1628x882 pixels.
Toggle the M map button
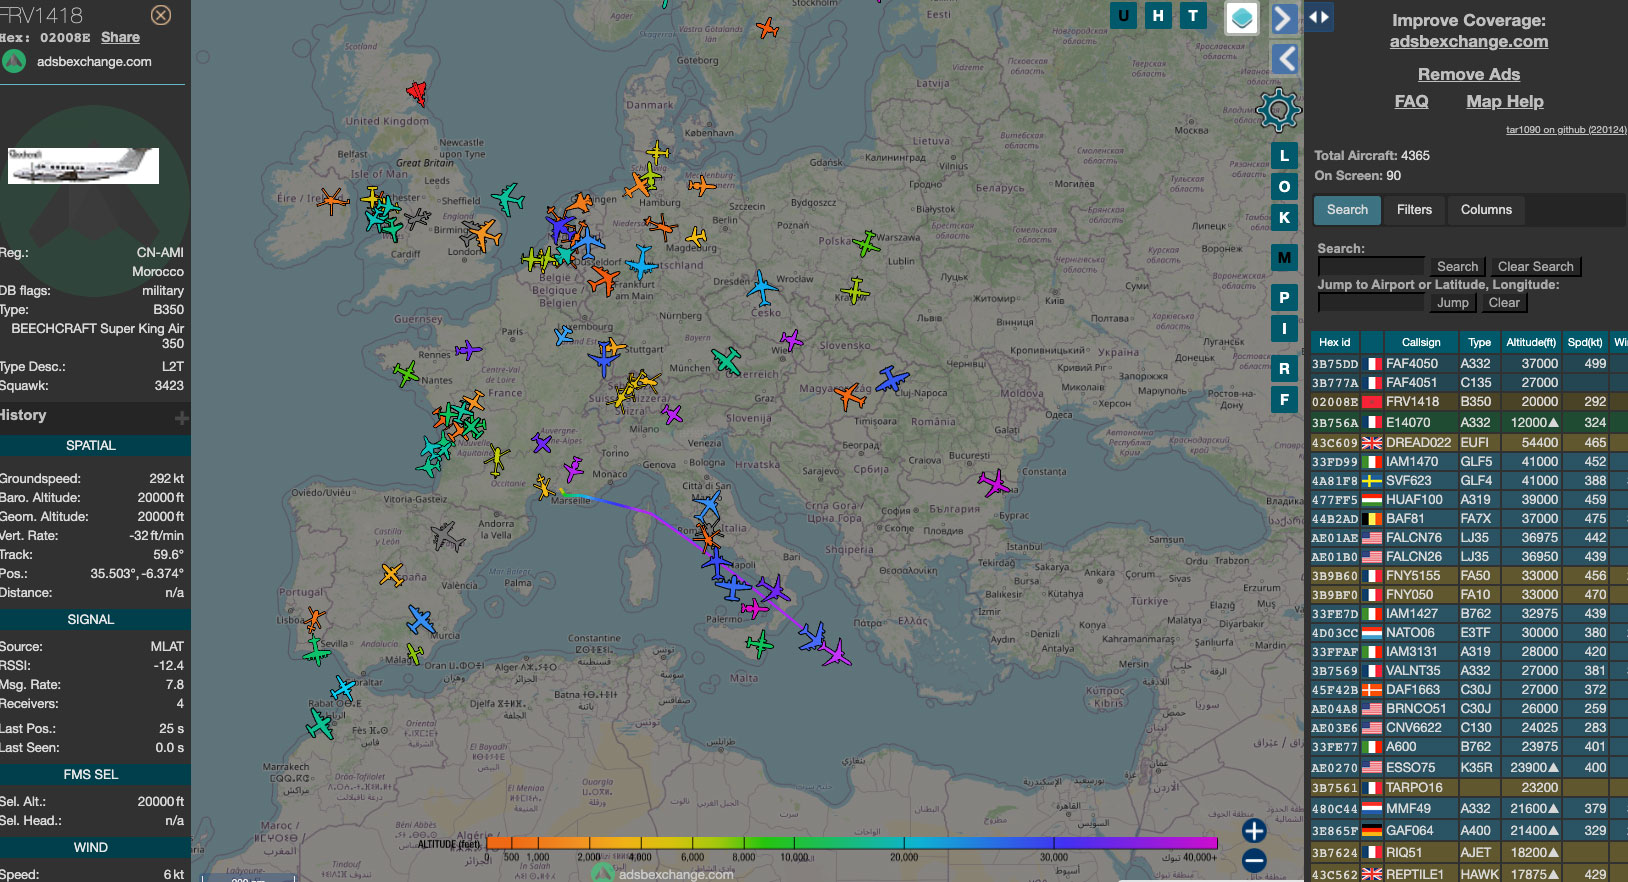1284,257
